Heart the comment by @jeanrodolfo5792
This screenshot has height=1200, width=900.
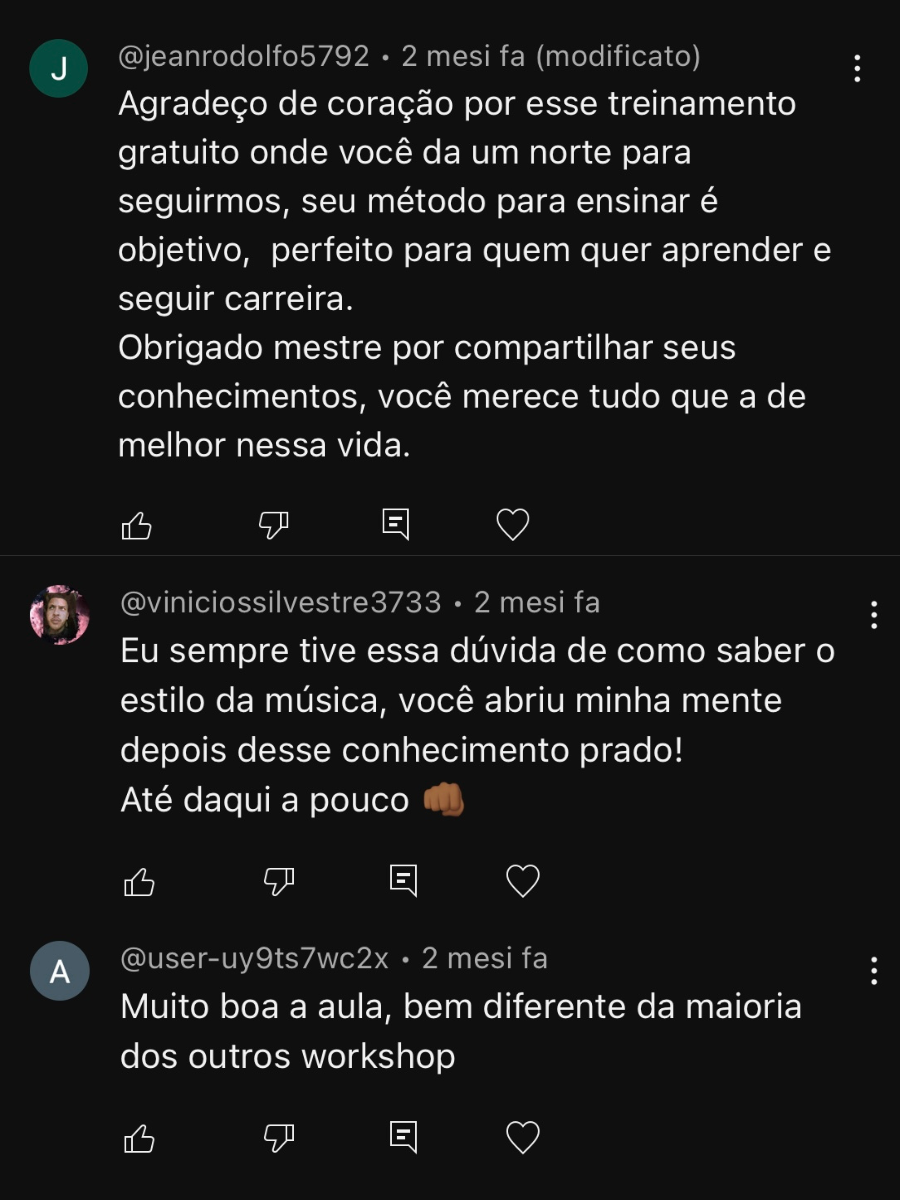[x=513, y=524]
